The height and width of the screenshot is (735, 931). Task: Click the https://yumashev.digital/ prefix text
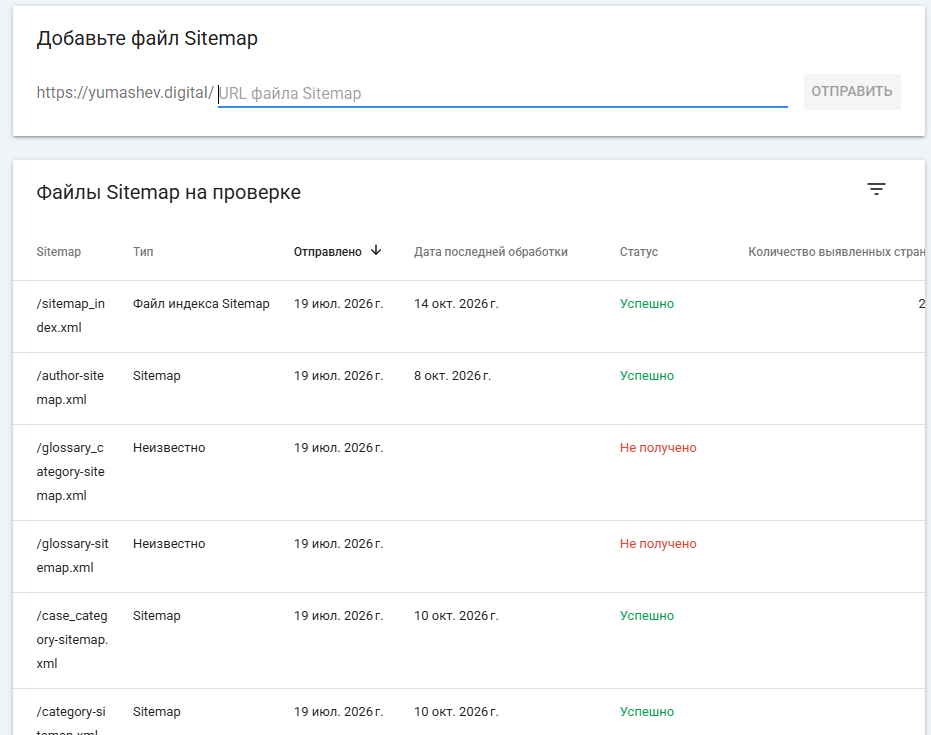click(x=125, y=93)
